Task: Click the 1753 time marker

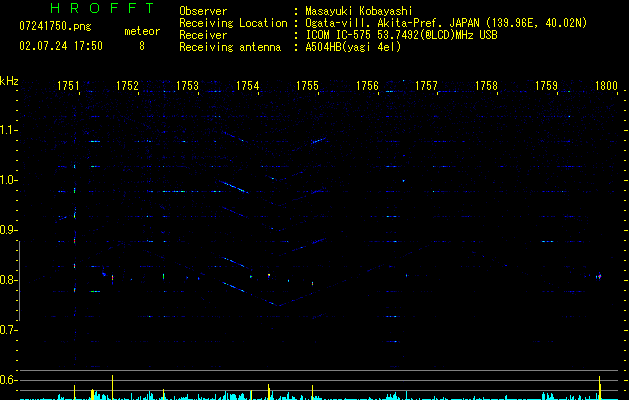Action: point(187,86)
